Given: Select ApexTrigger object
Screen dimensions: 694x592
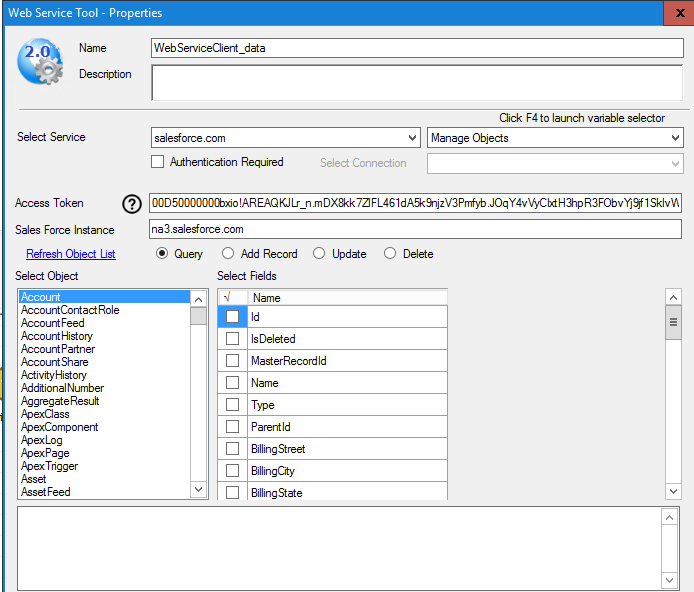Looking at the screenshot, I should (104, 466).
